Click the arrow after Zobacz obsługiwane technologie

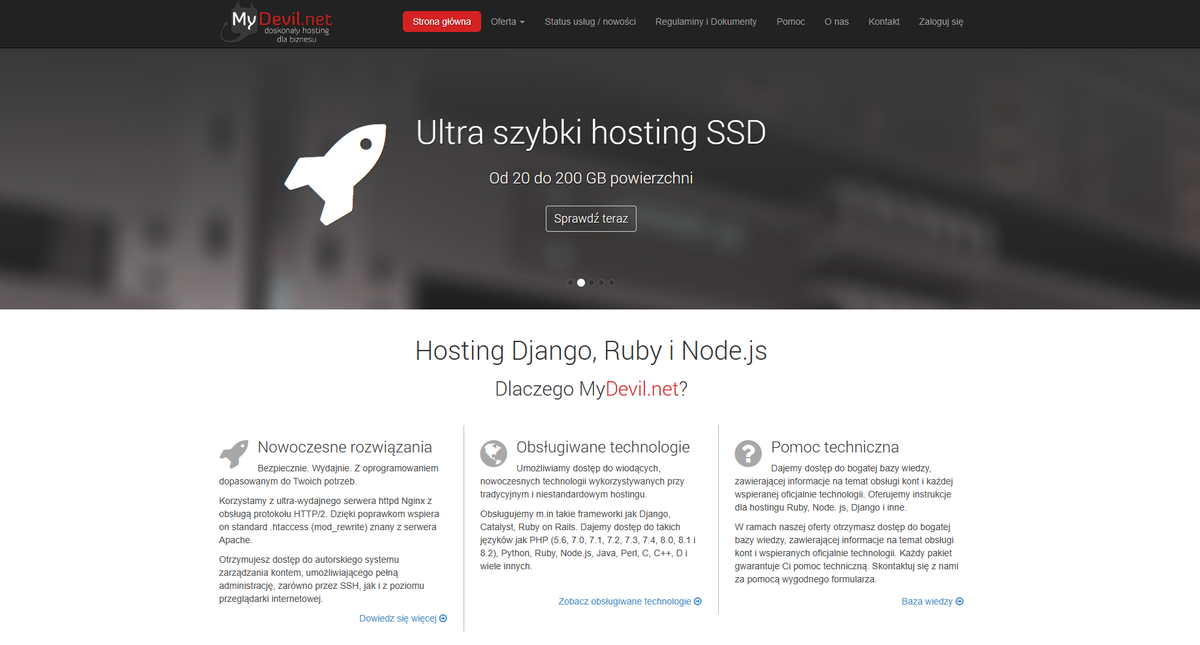point(697,601)
